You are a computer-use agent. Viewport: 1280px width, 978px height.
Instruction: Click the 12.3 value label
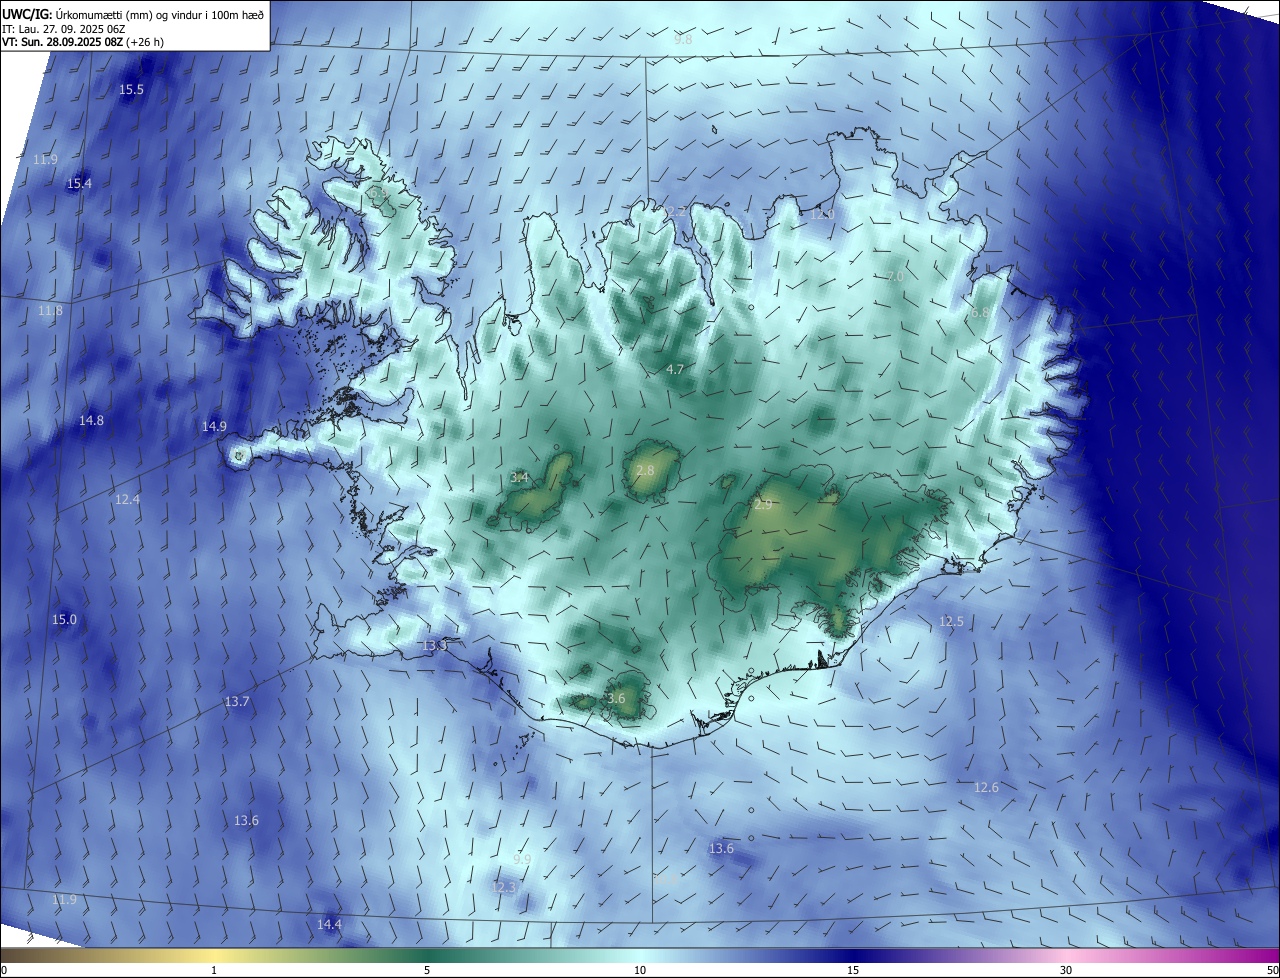[504, 887]
